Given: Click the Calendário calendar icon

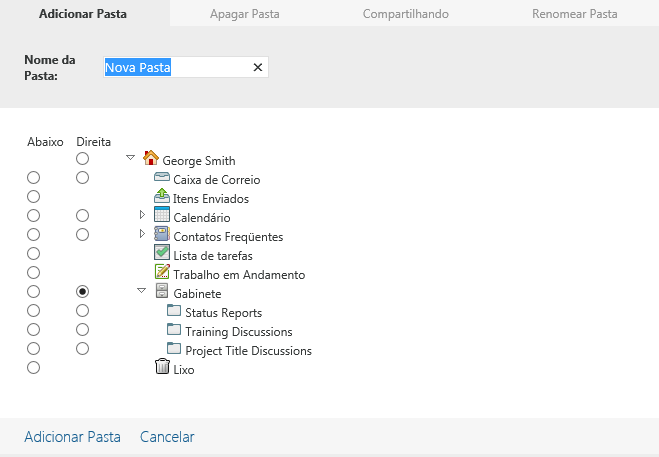Looking at the screenshot, I should [x=162, y=215].
